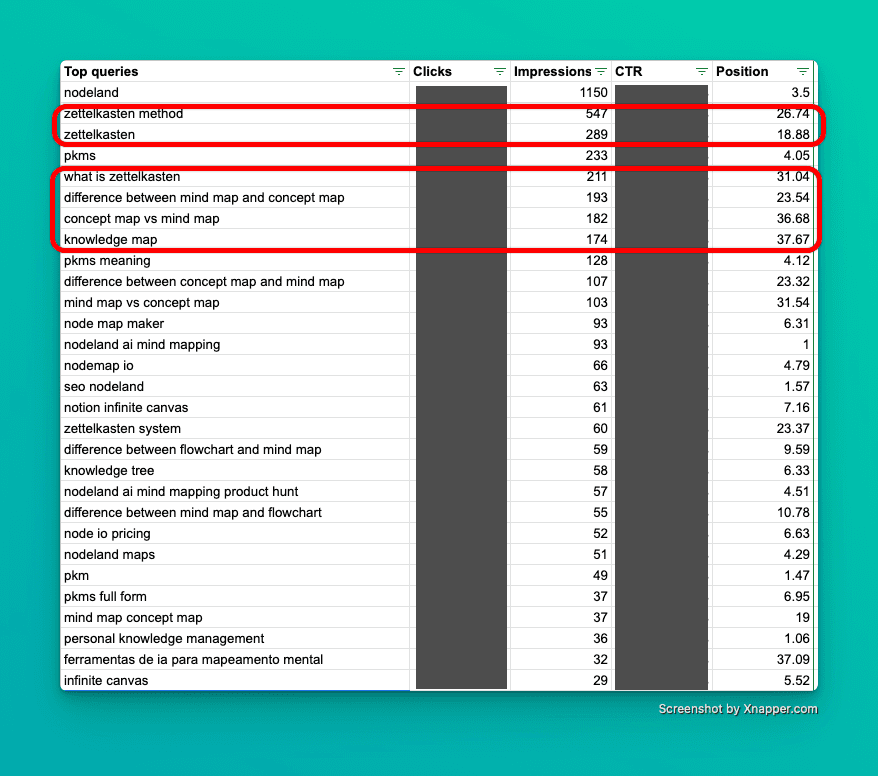The image size is (878, 776).
Task: Open the Clicks column filter
Action: coord(499,72)
